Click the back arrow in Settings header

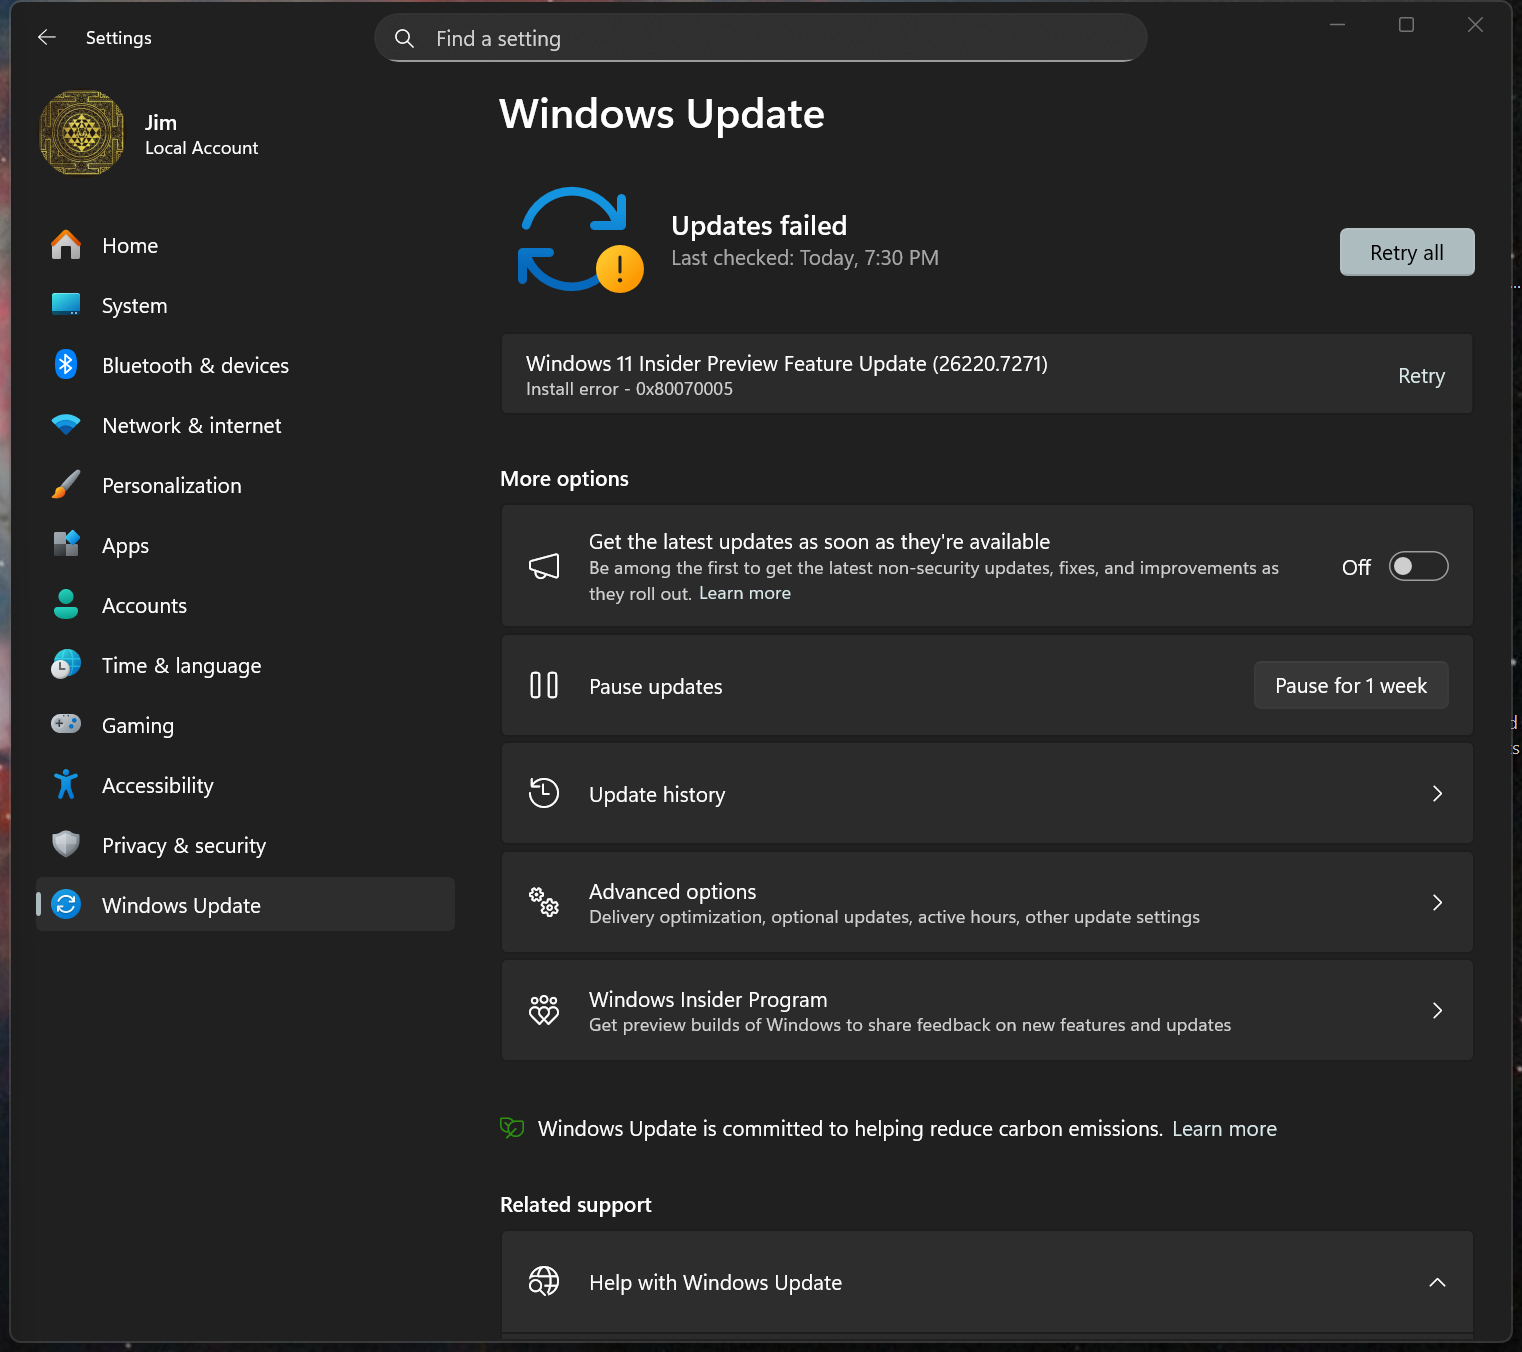(x=46, y=38)
